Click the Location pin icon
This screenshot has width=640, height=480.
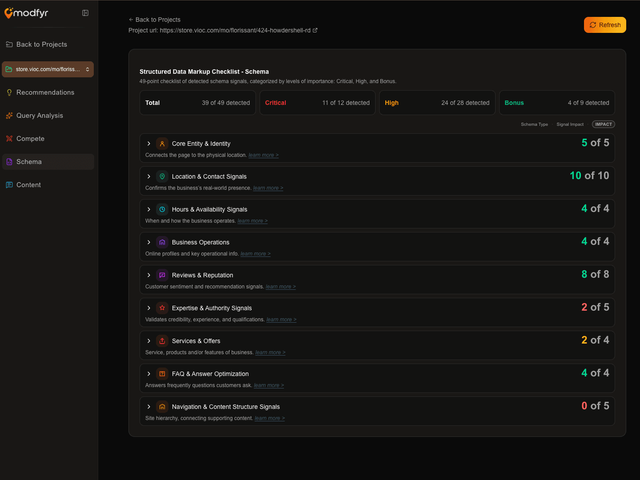coord(162,176)
